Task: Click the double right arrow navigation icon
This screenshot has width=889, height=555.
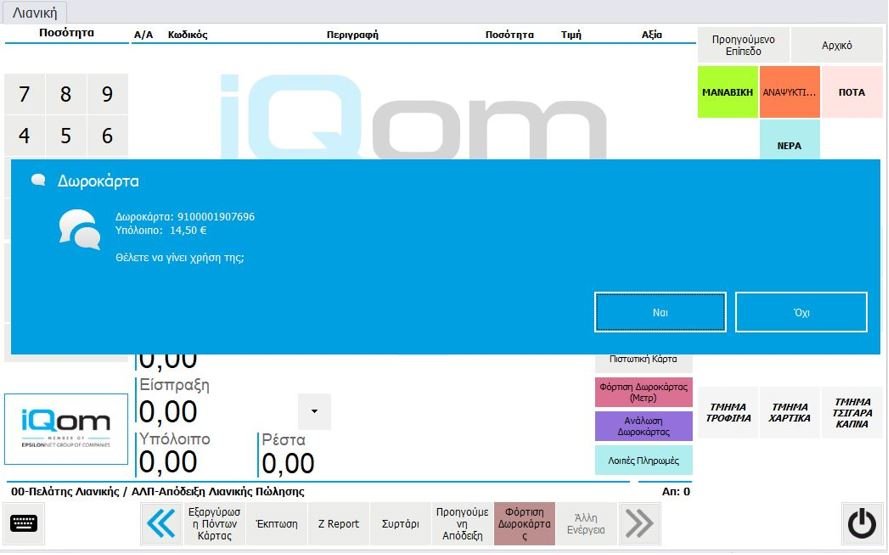Action: tap(639, 523)
